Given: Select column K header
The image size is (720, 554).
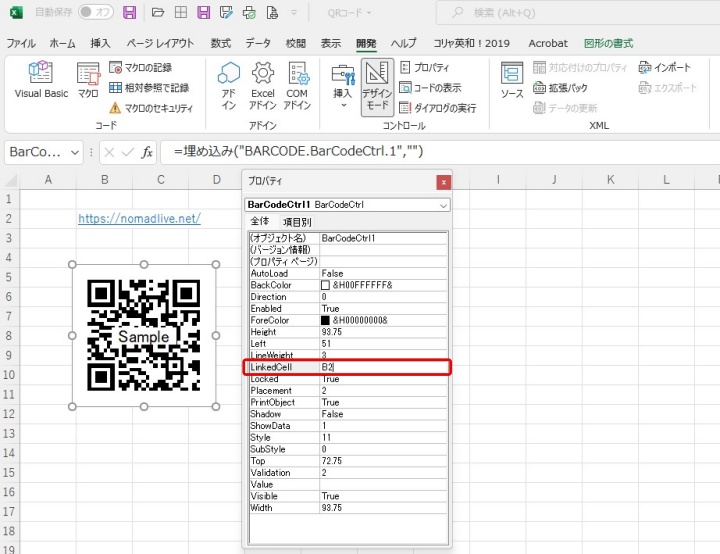Looking at the screenshot, I should pyautogui.click(x=610, y=180).
